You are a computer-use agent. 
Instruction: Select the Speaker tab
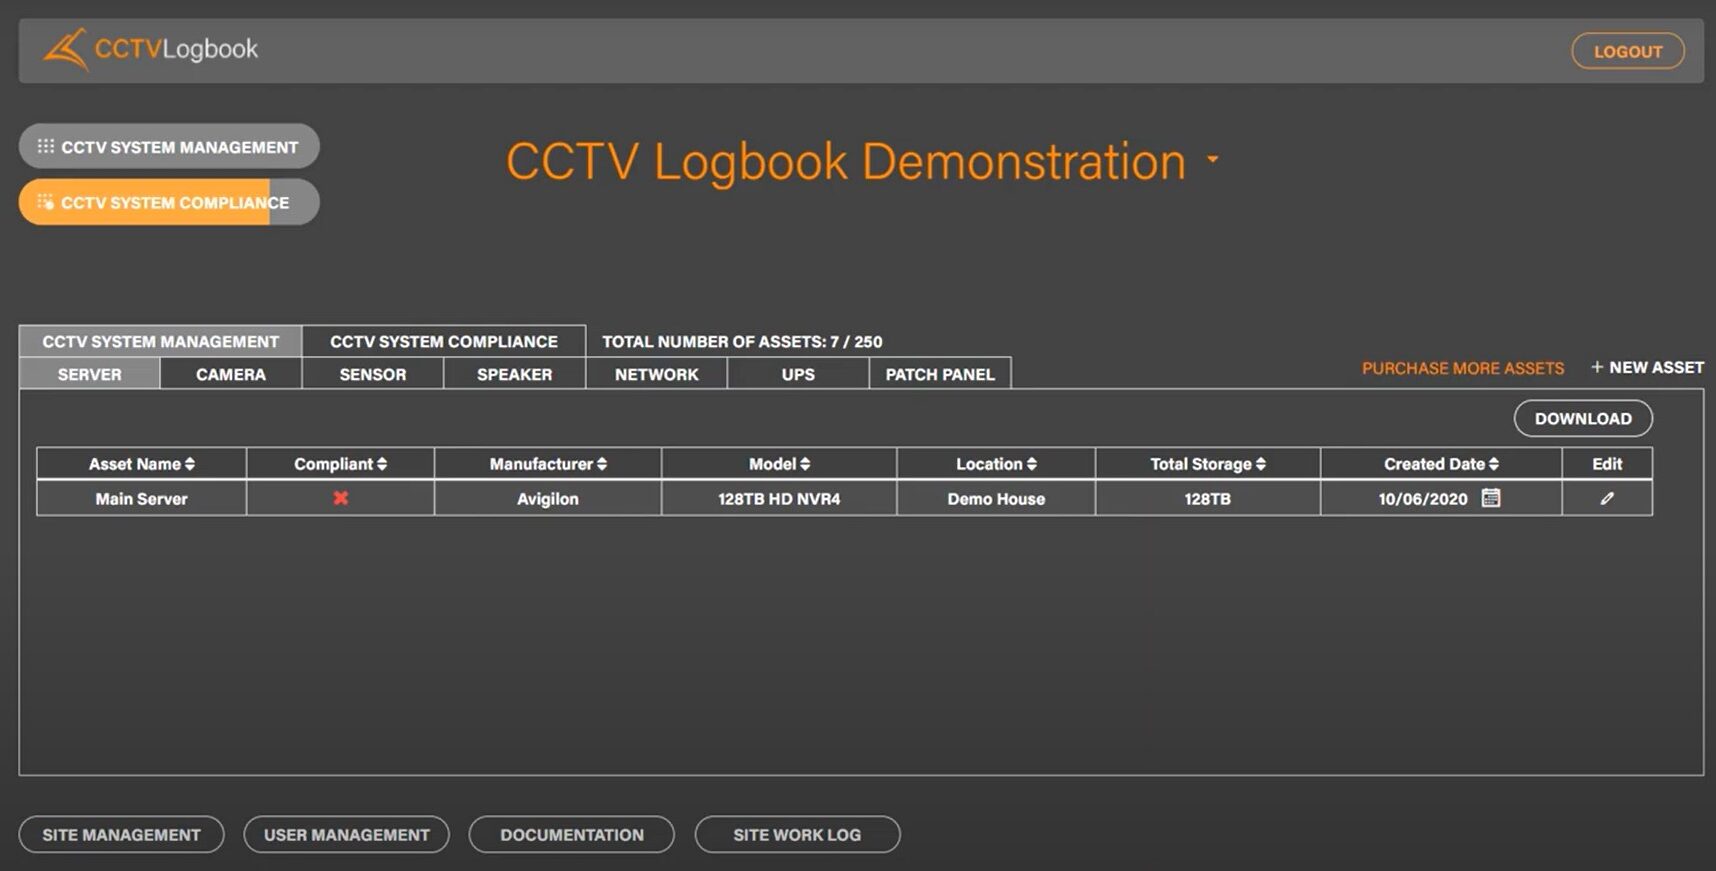point(515,374)
